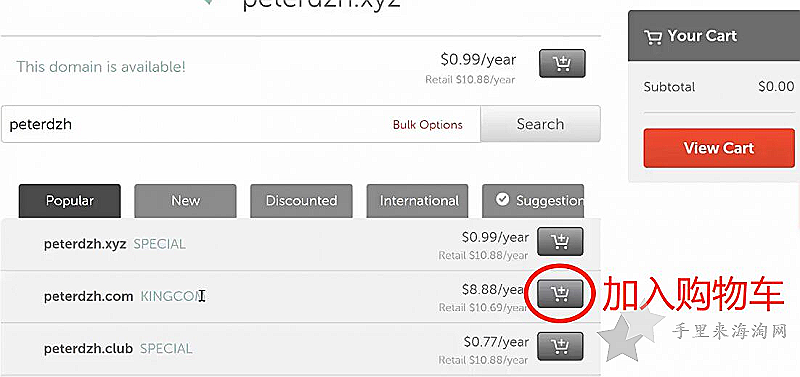This screenshot has height=377, width=800.
Task: Add peterdzh.club to the cart
Action: pyautogui.click(x=560, y=347)
